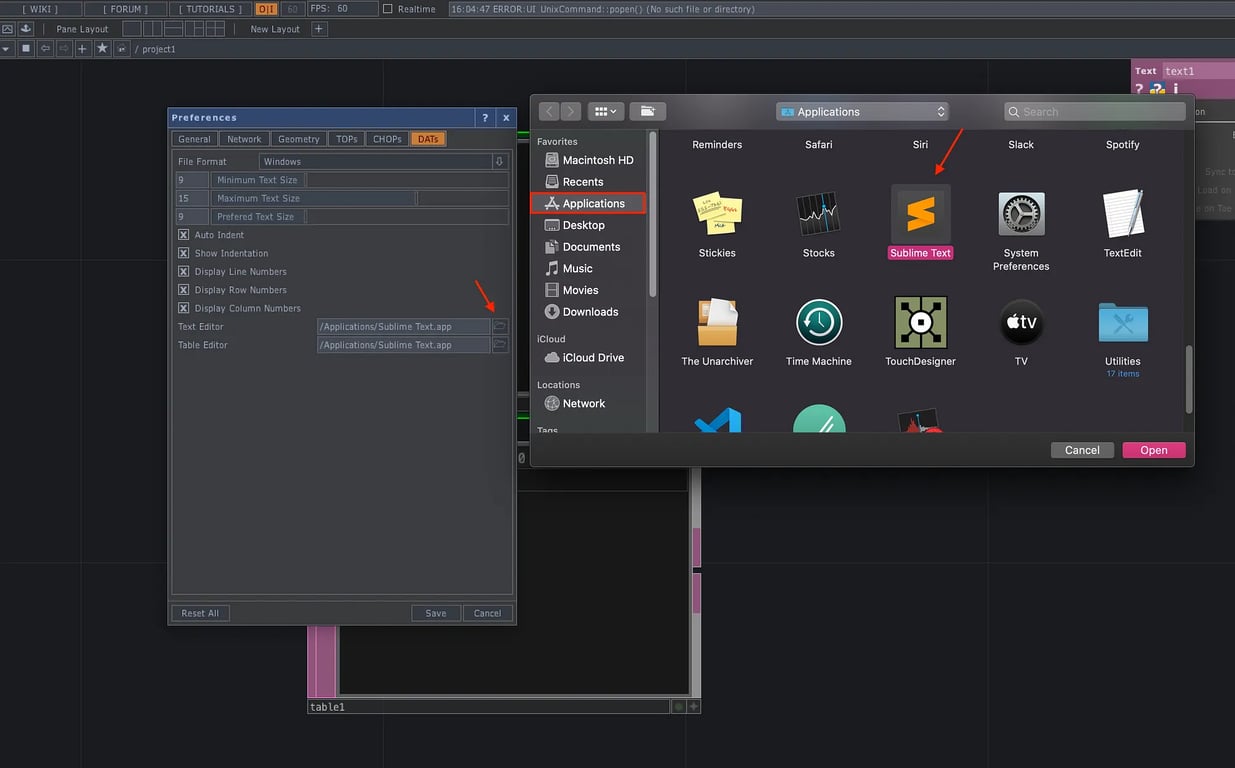Click folder browse icon for Table Editor

coord(500,345)
